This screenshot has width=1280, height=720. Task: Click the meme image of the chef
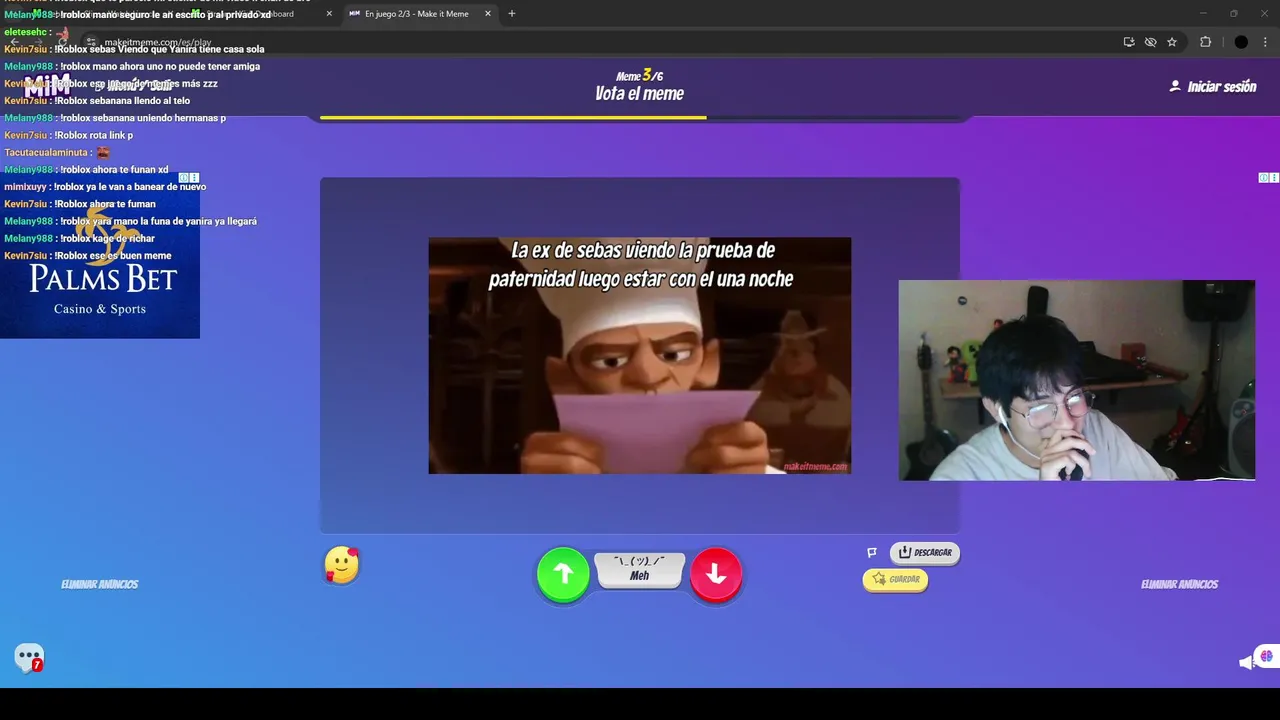coord(640,355)
